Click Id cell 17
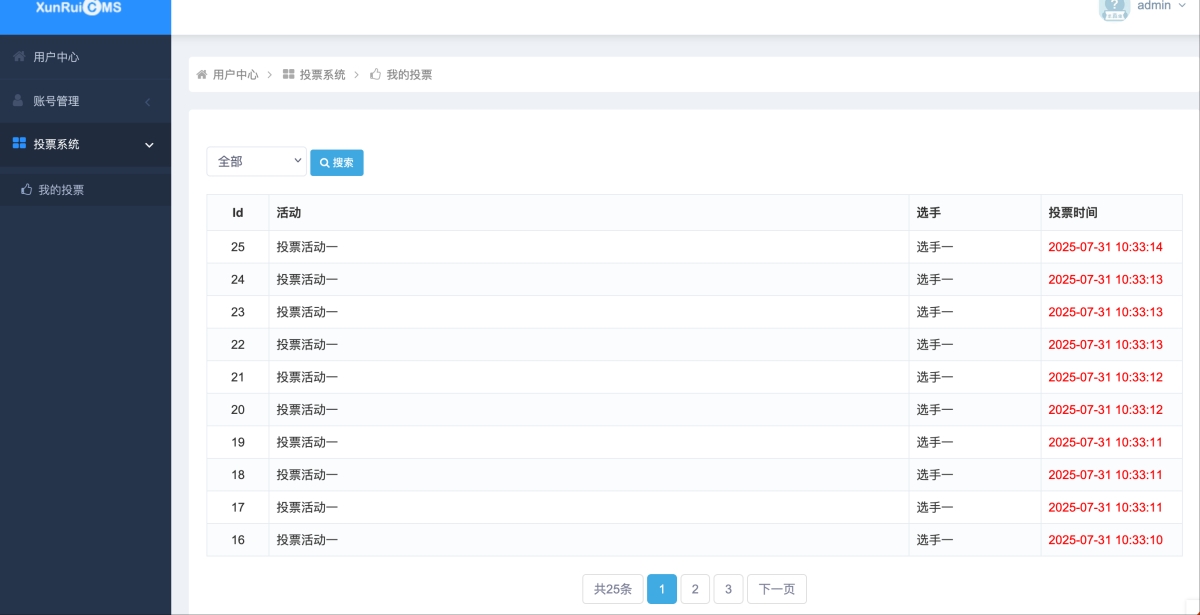1200x615 pixels. 238,507
